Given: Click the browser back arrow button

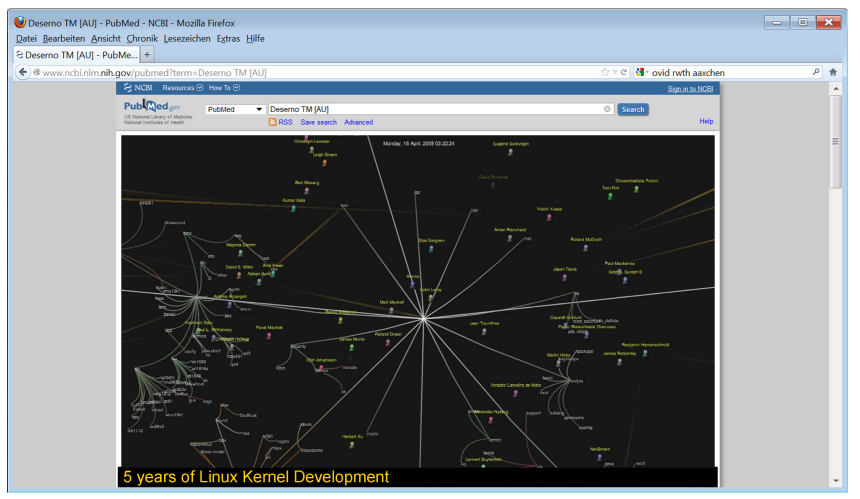Looking at the screenshot, I should 22,72.
